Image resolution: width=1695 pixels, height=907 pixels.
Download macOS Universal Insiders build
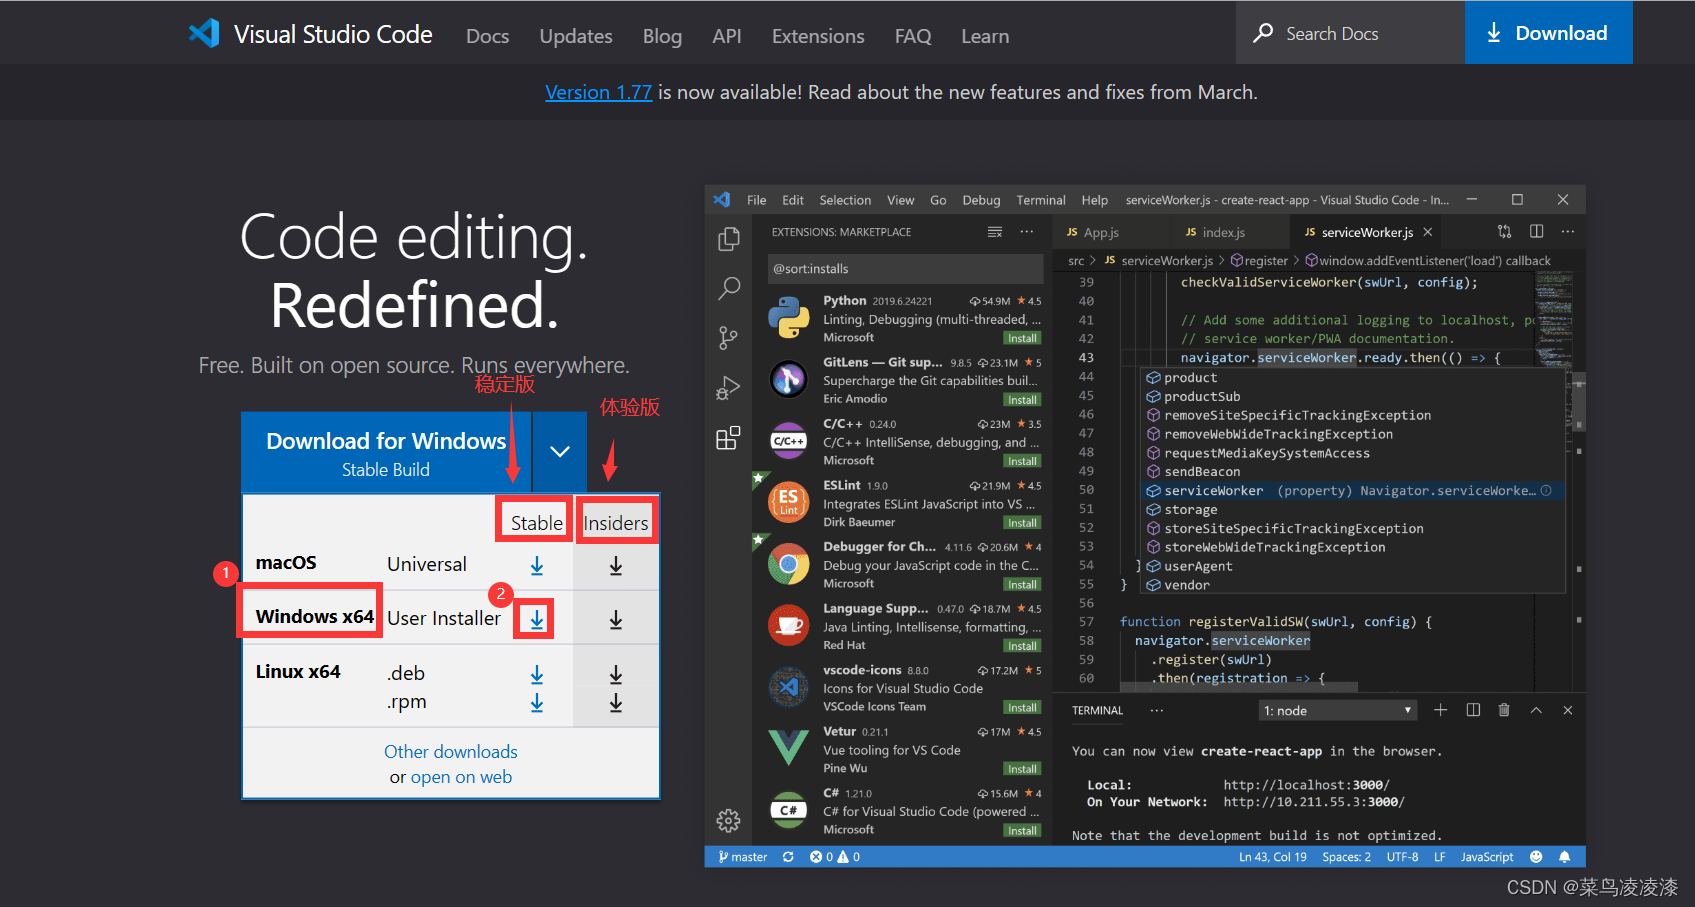616,566
